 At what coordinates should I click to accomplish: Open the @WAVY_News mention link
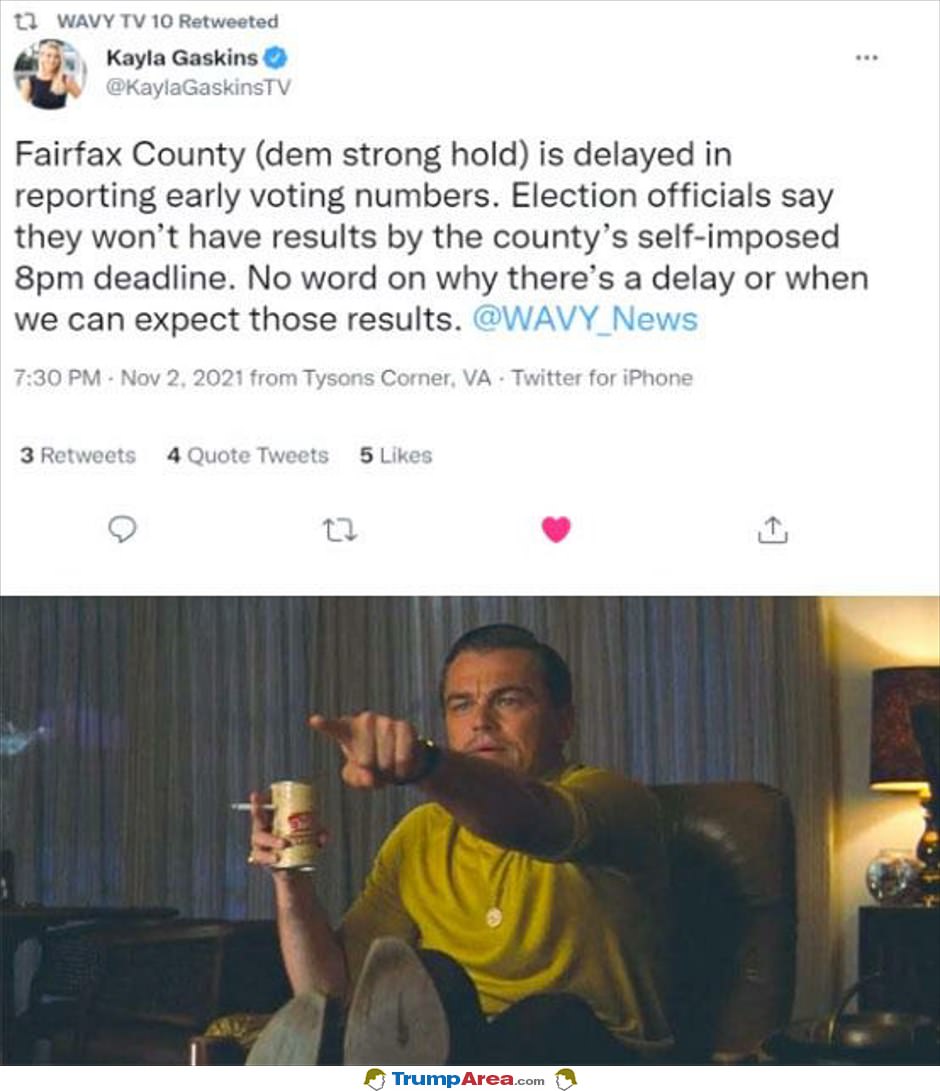pos(584,319)
